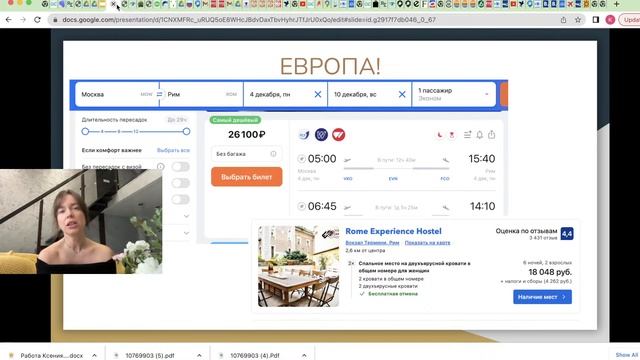
Task: Open flight sorting options icon
Action: click(x=467, y=135)
